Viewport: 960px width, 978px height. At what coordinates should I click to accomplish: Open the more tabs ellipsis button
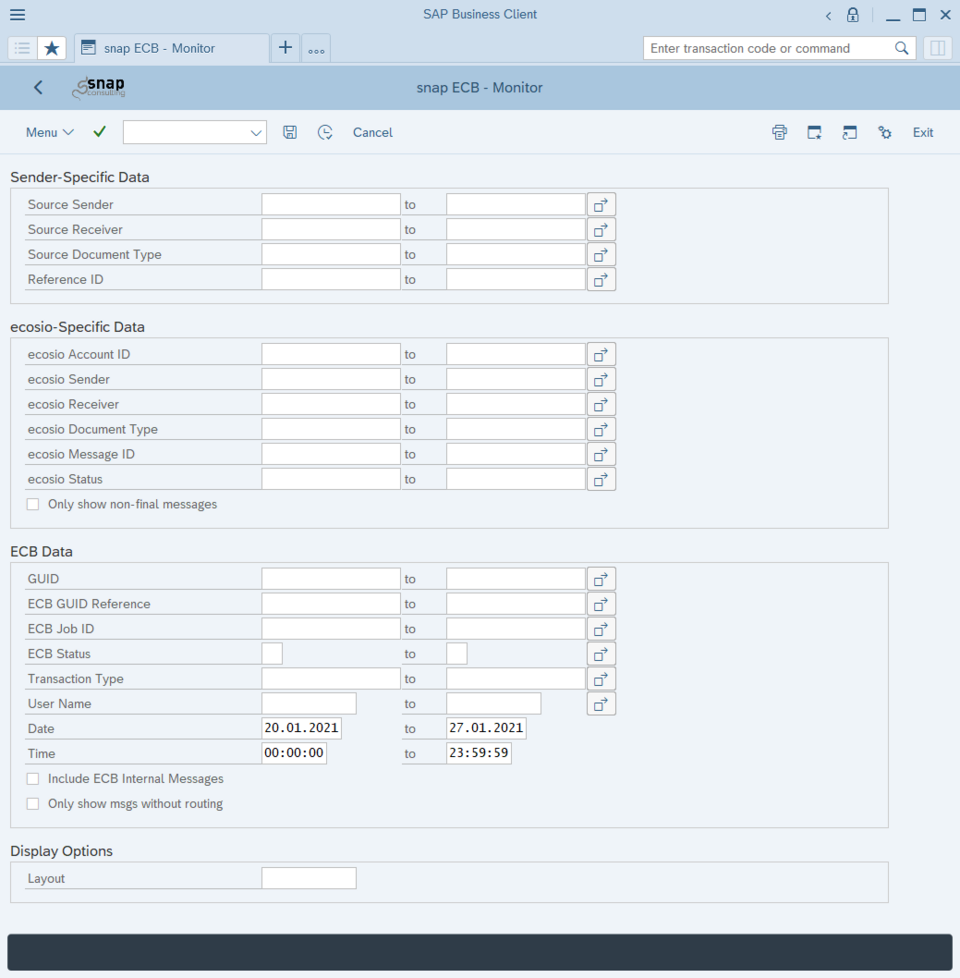(316, 49)
